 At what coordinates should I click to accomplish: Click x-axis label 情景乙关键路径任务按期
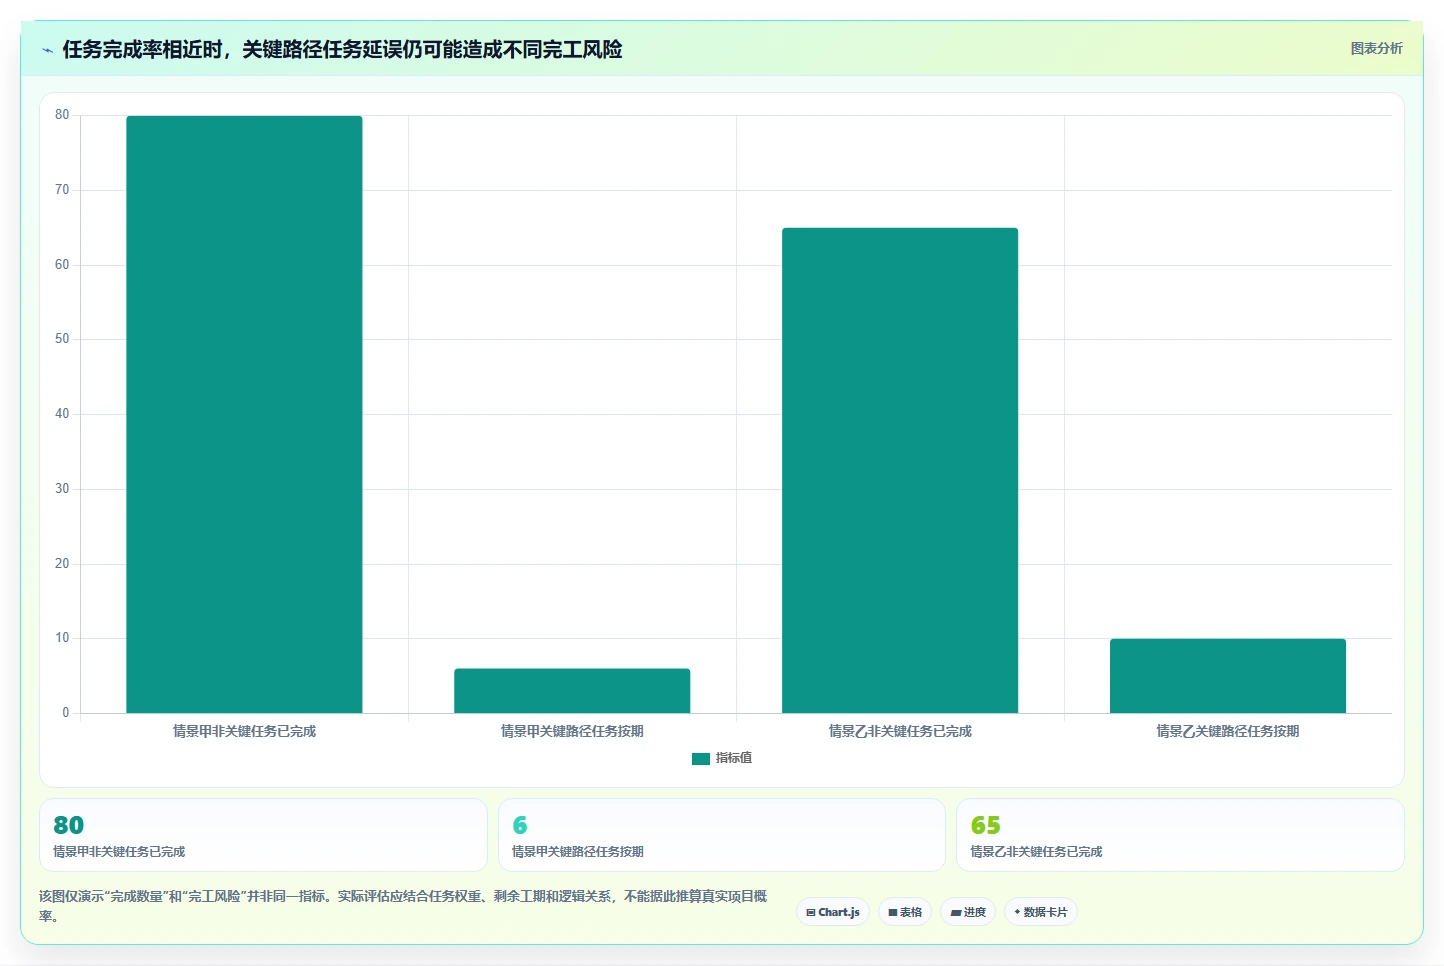1228,731
